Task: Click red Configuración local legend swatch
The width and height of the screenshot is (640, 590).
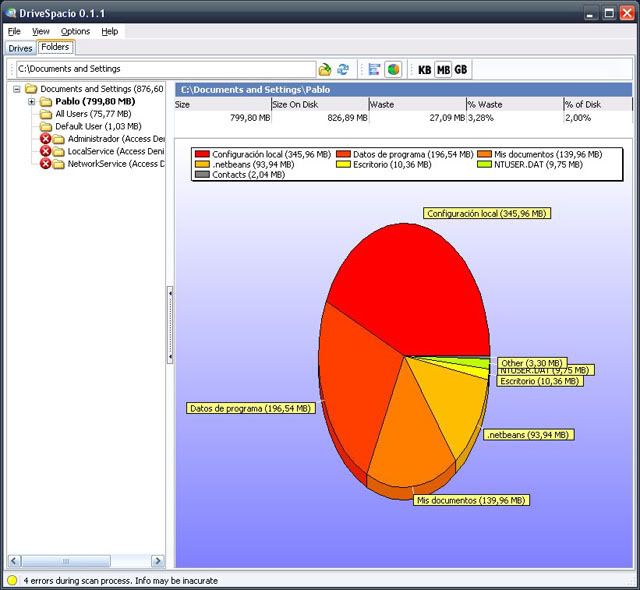Action: coord(202,155)
